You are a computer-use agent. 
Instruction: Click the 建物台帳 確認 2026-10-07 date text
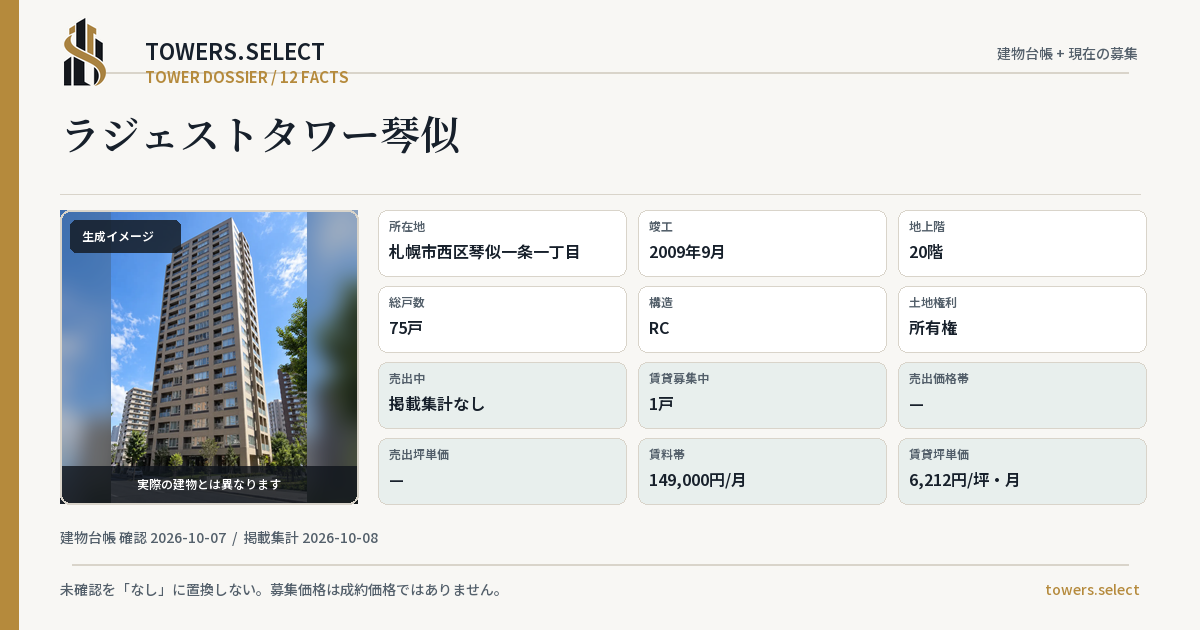click(x=143, y=538)
